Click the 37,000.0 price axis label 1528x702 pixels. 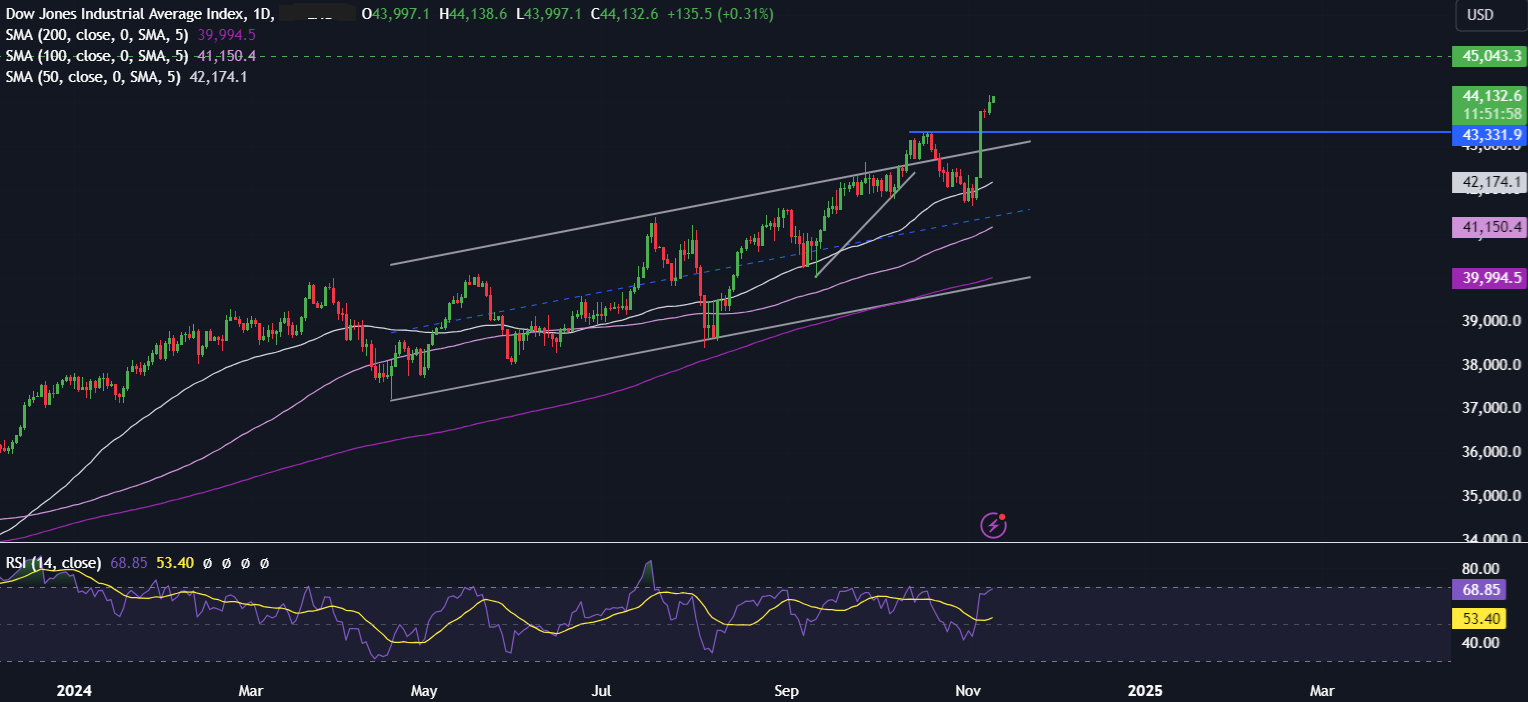(1490, 408)
